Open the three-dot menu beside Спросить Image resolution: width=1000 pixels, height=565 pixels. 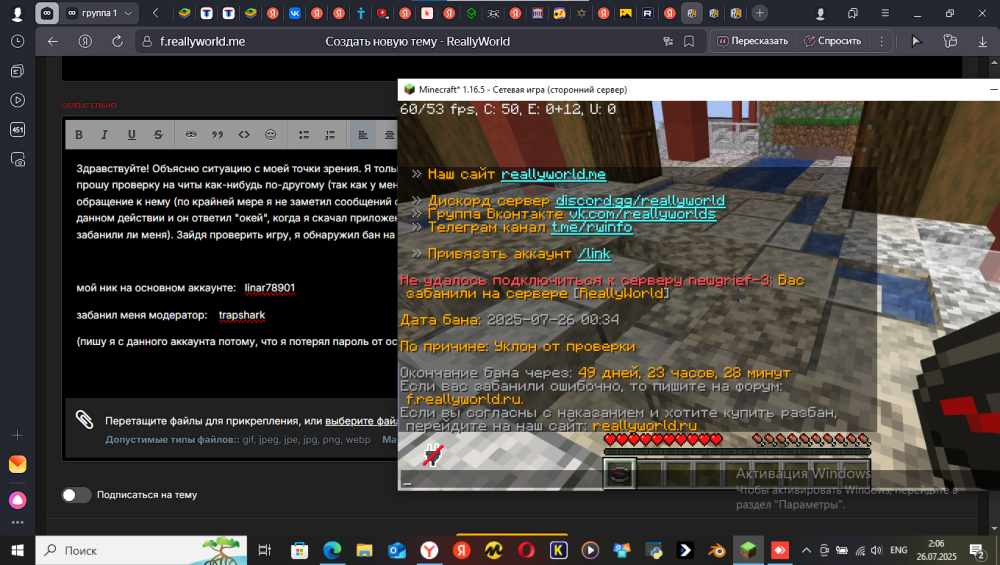[881, 41]
